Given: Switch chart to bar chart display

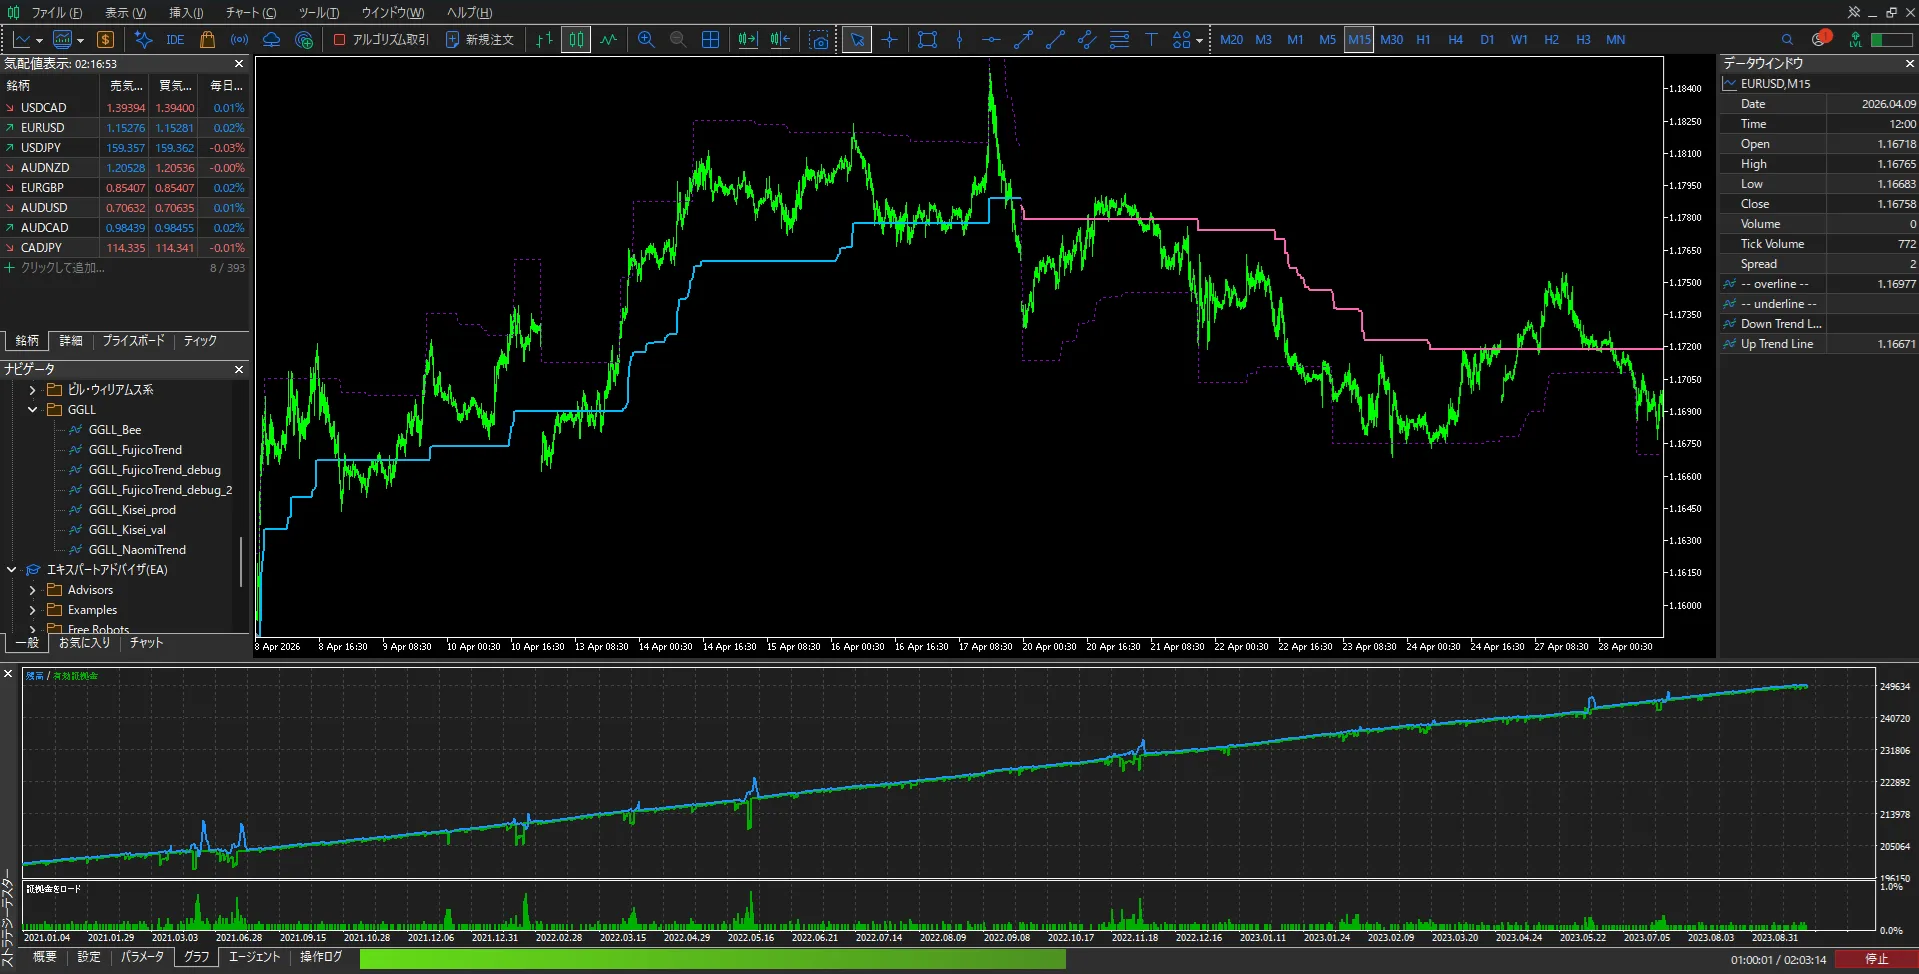Looking at the screenshot, I should tap(543, 40).
